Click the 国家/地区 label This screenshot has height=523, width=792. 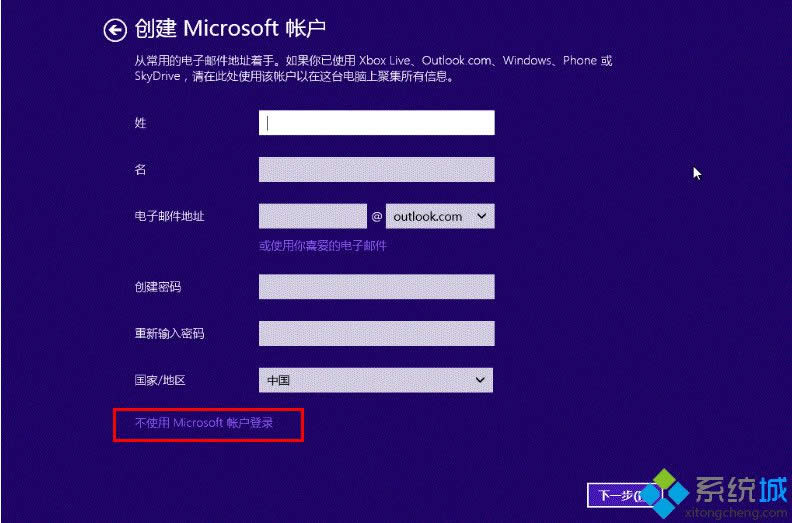pyautogui.click(x=160, y=380)
